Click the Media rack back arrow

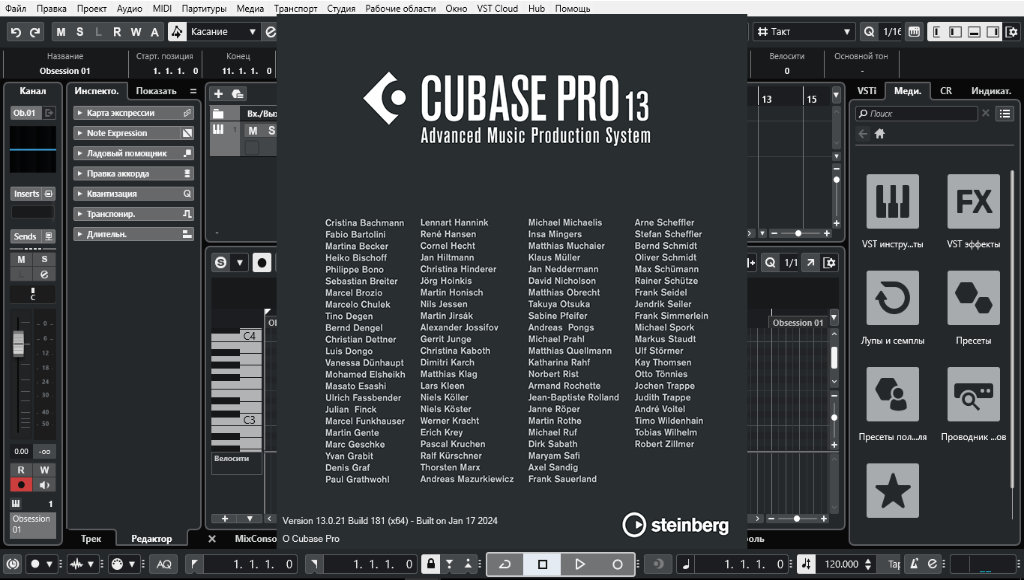click(863, 134)
